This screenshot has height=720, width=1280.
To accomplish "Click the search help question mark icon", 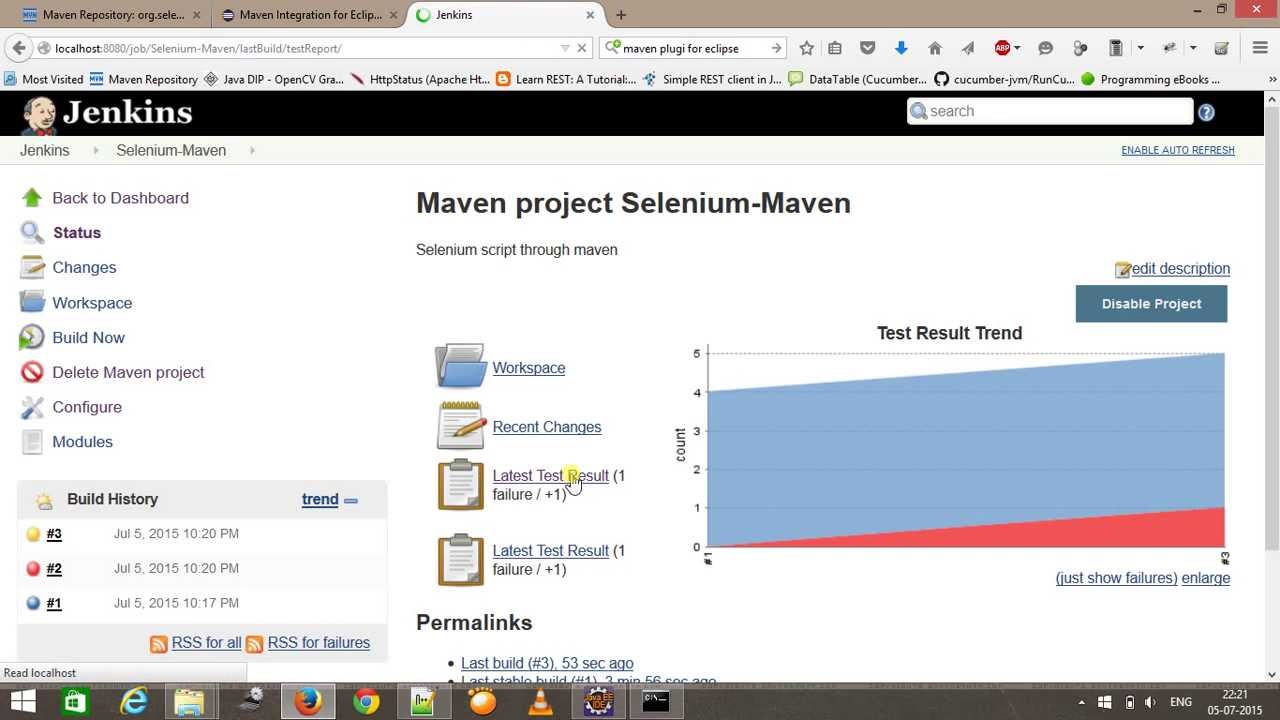I will (1206, 112).
